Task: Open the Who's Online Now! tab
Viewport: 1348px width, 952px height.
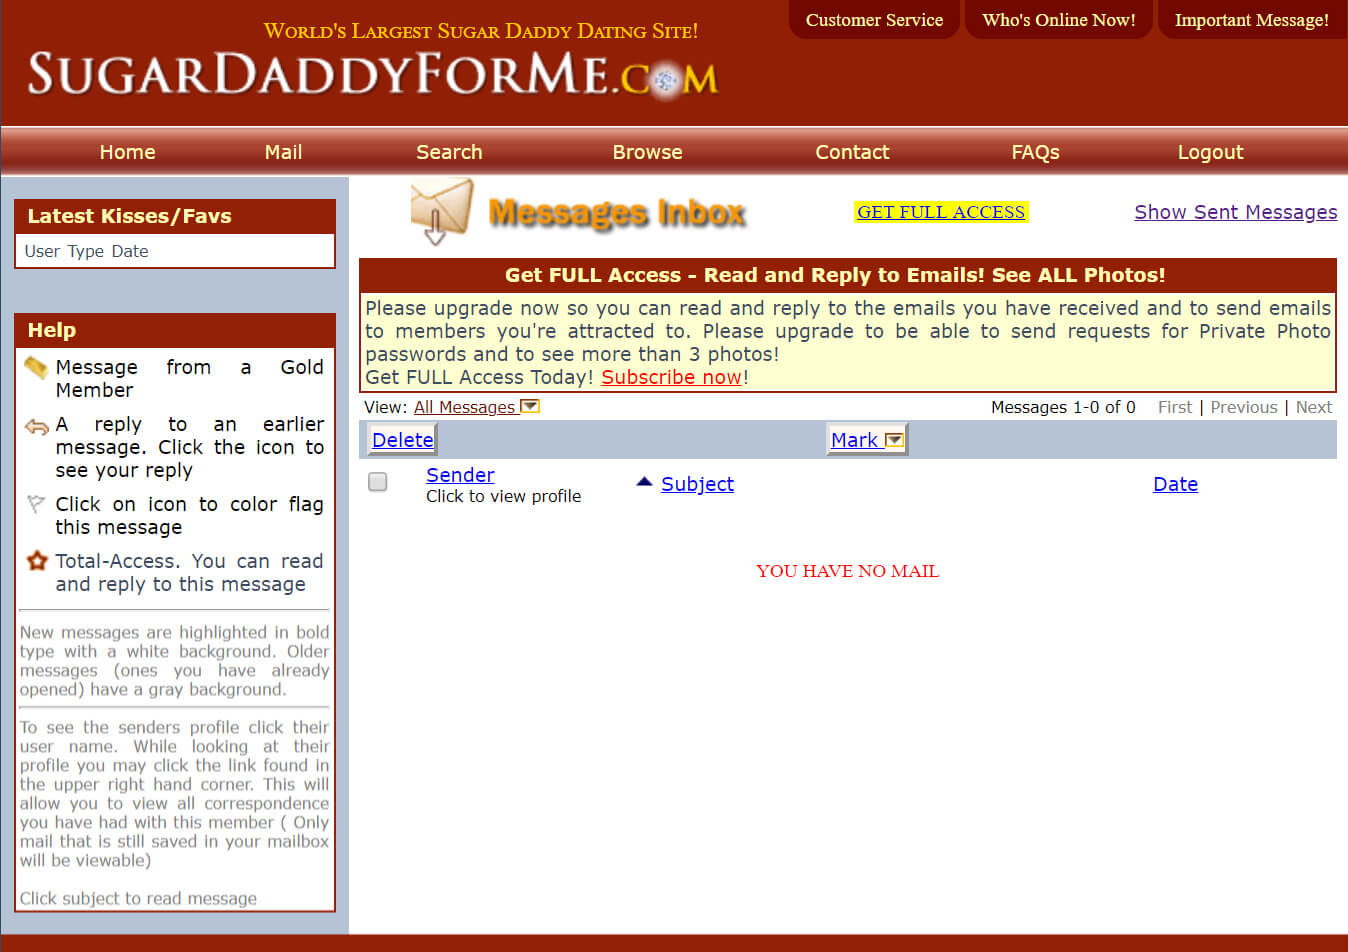Action: 1059,20
